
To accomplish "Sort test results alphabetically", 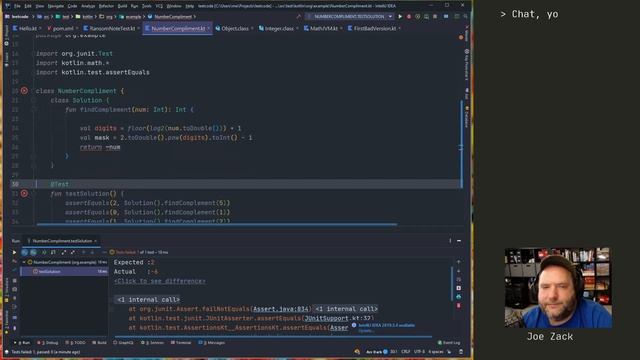I will [x=44, y=252].
